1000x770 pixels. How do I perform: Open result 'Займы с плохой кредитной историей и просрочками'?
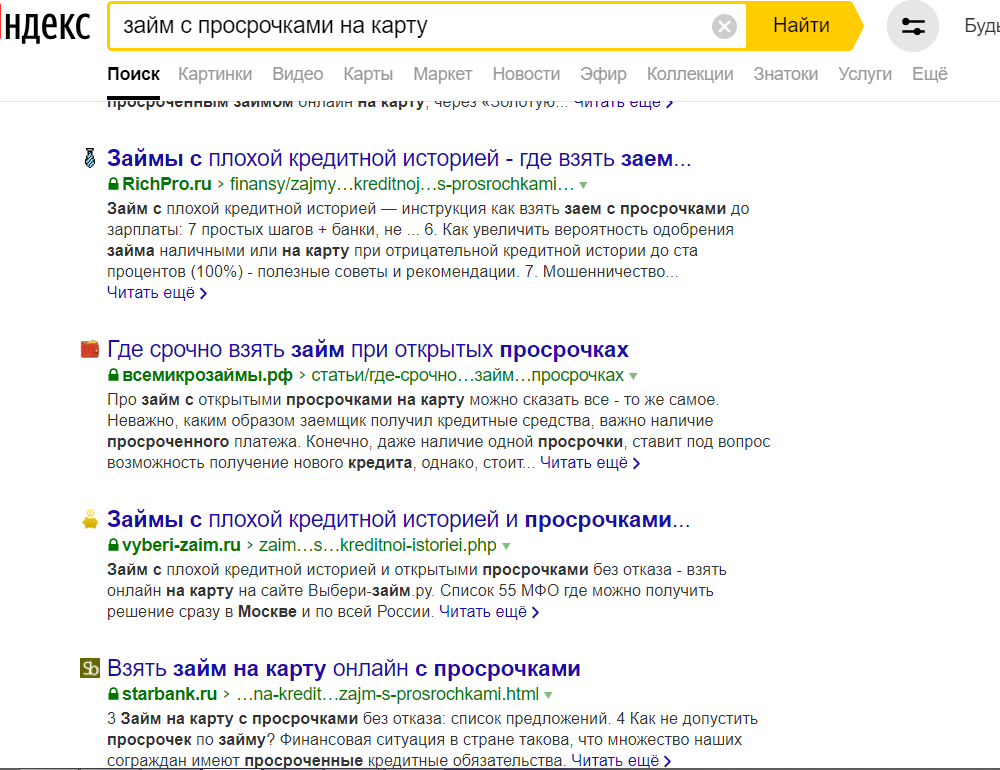pos(399,520)
